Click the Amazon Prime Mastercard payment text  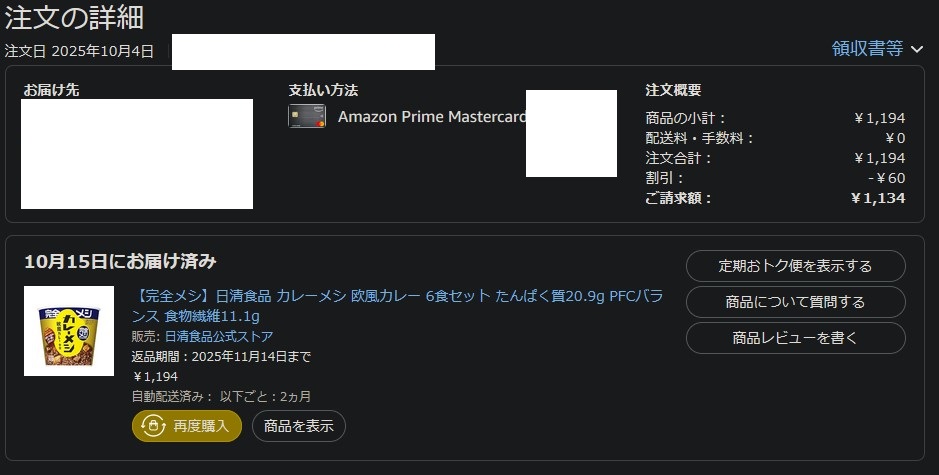pyautogui.click(x=431, y=117)
